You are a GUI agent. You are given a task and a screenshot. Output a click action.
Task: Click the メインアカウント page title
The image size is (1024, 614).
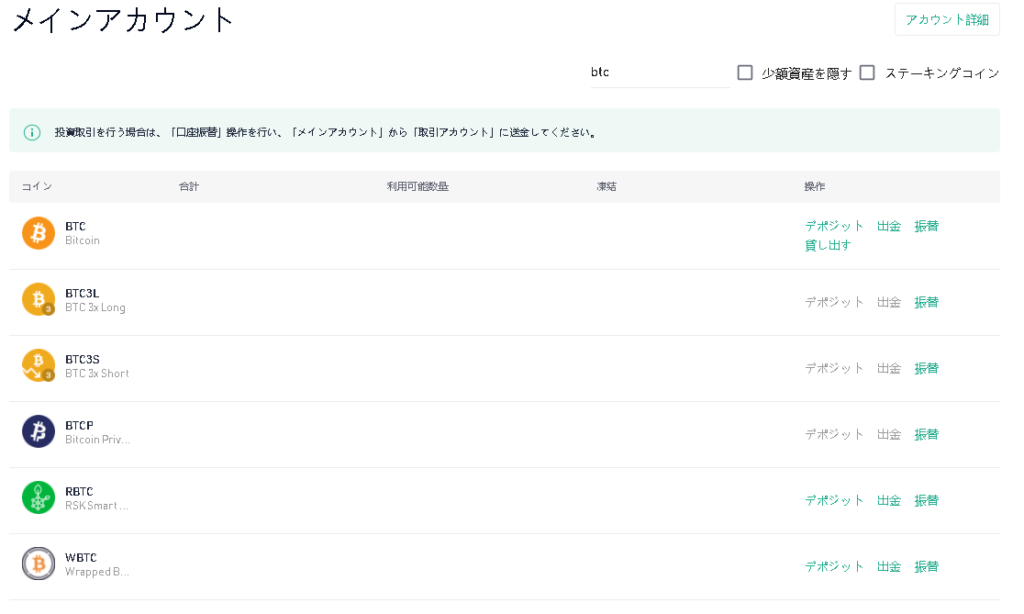(x=123, y=20)
